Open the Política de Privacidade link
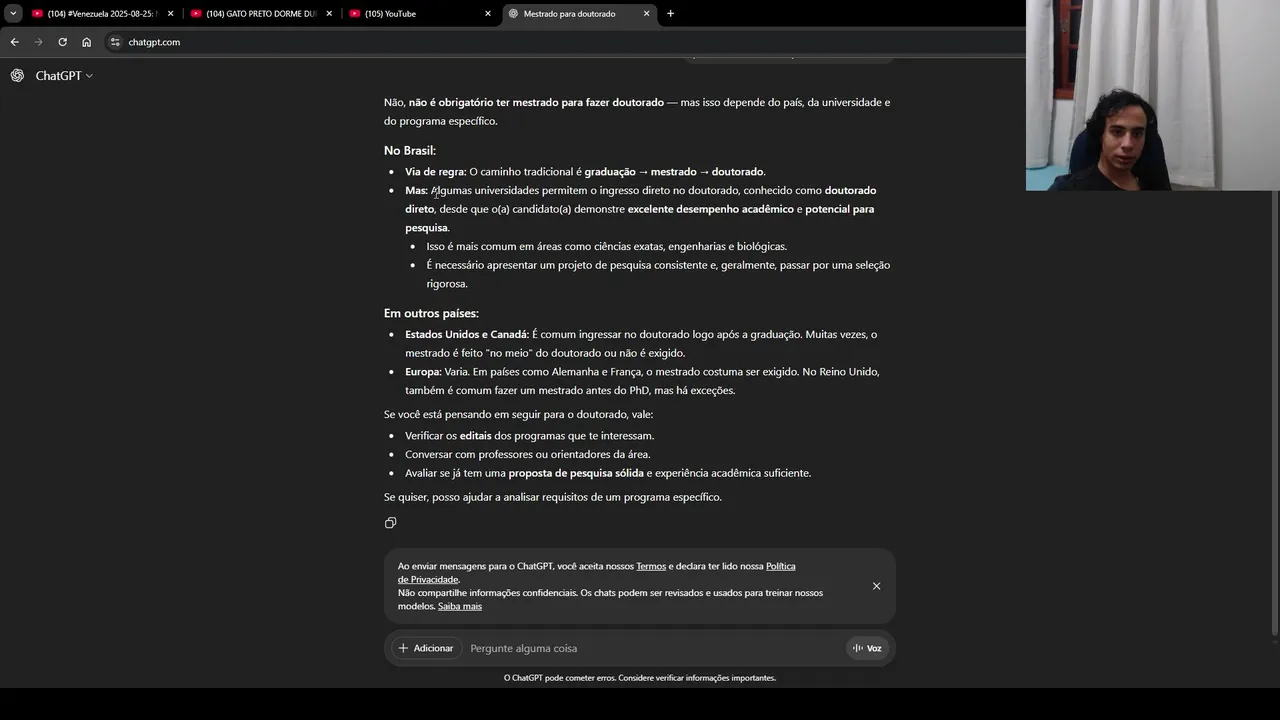 coord(597,572)
